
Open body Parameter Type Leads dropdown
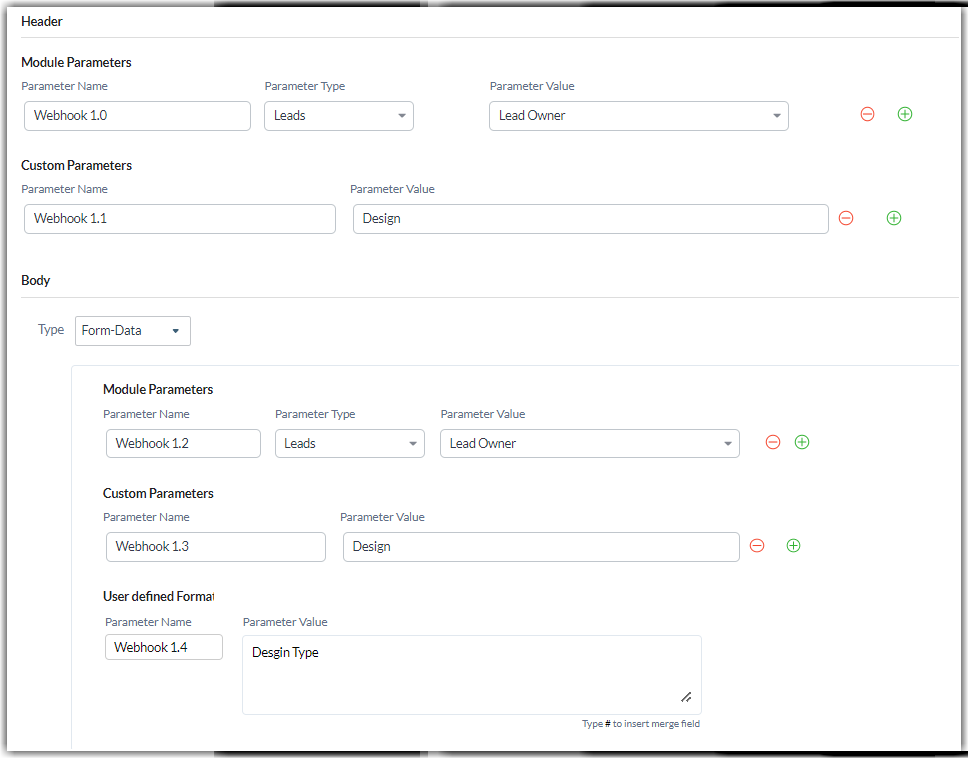pyautogui.click(x=349, y=444)
